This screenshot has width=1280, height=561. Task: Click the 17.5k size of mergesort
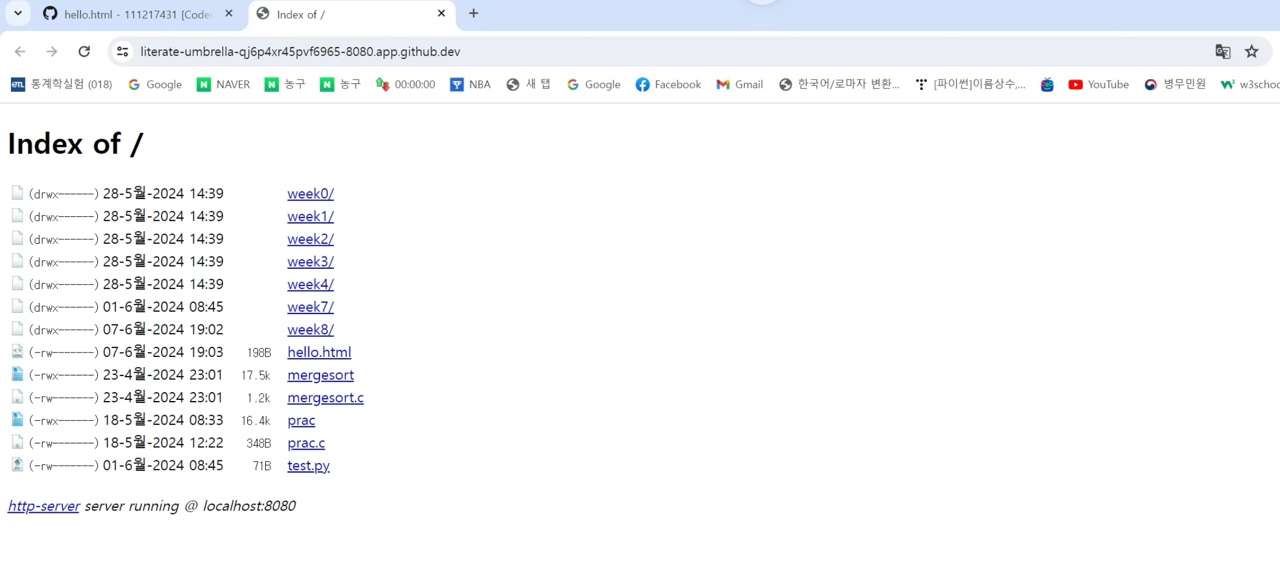(255, 376)
